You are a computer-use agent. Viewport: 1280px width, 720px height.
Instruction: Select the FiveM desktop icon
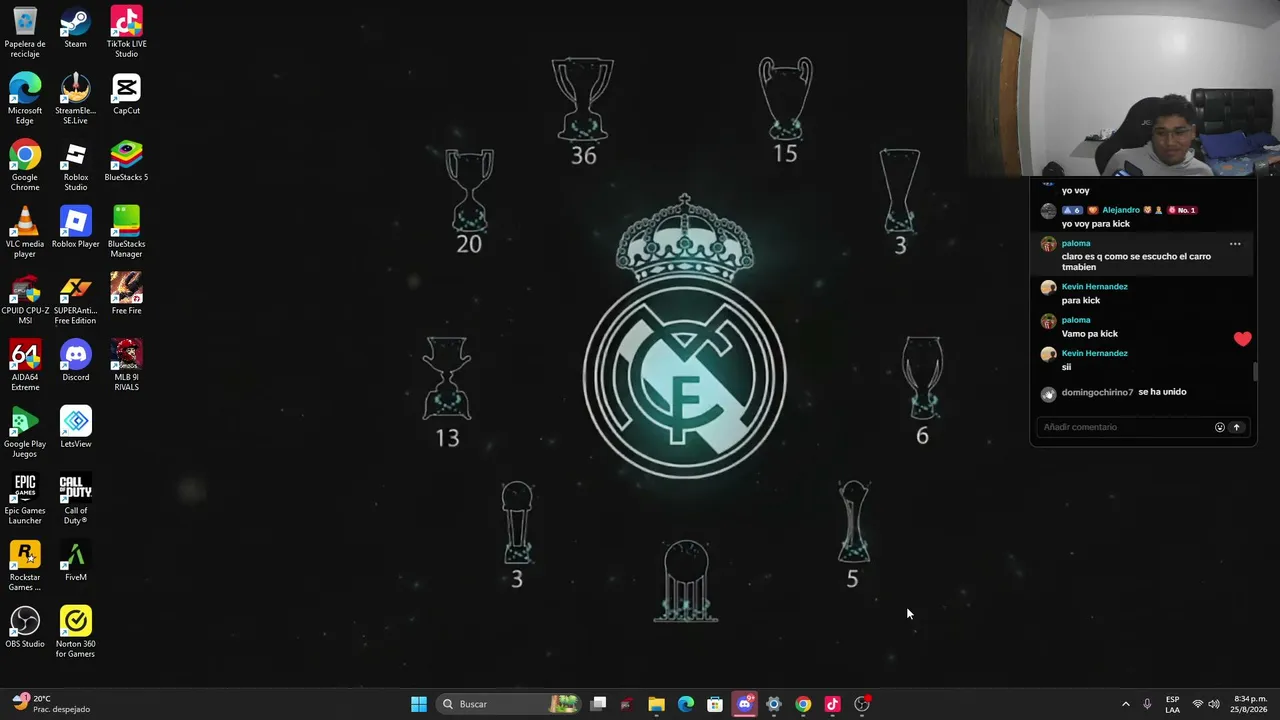click(x=75, y=562)
